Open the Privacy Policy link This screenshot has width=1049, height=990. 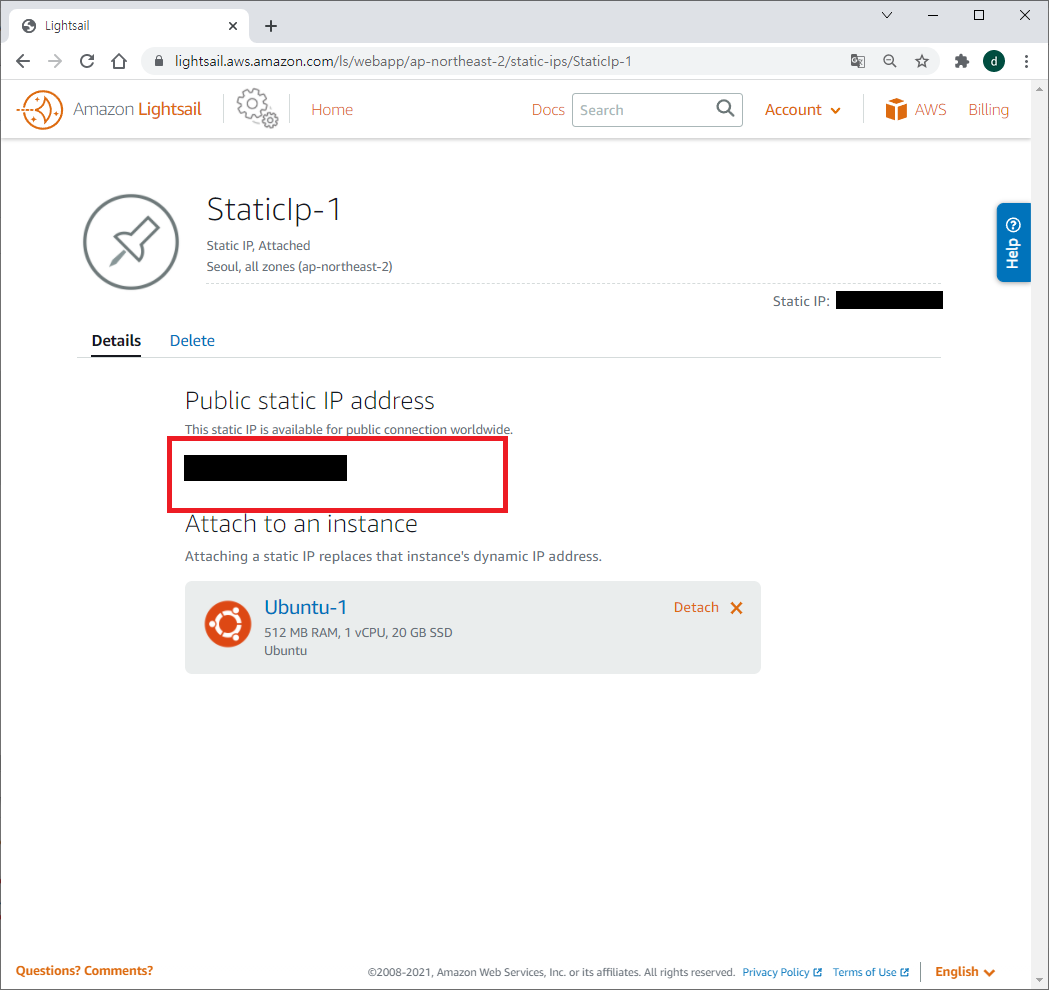point(781,972)
